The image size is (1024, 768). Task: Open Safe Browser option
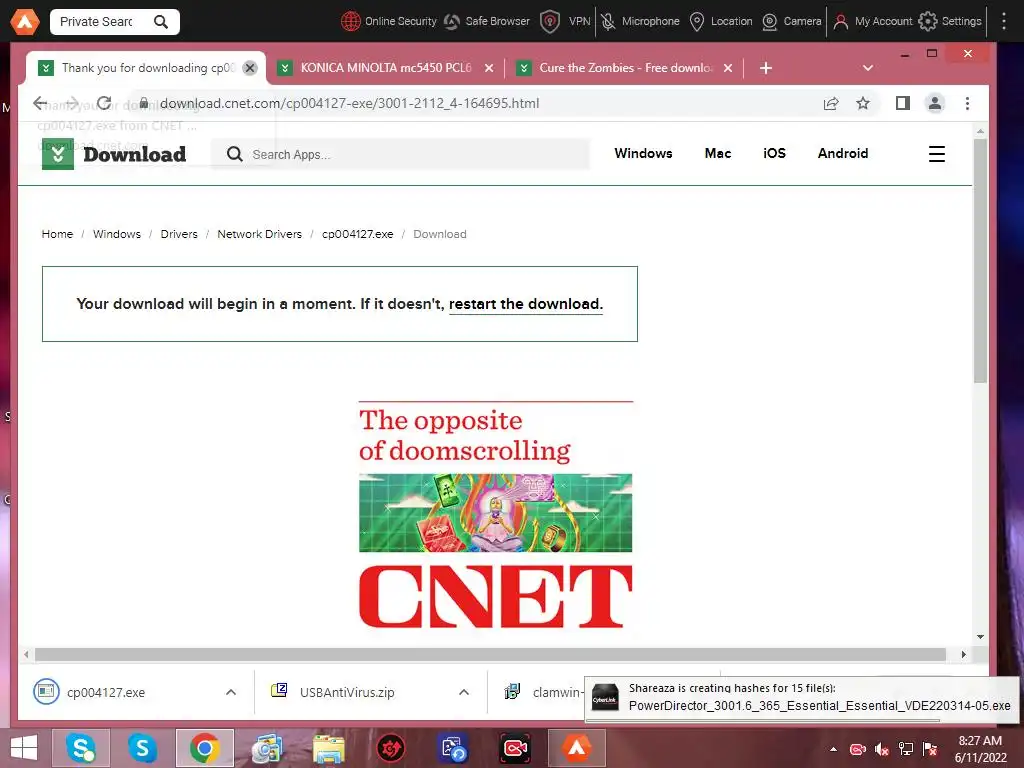coord(487,22)
